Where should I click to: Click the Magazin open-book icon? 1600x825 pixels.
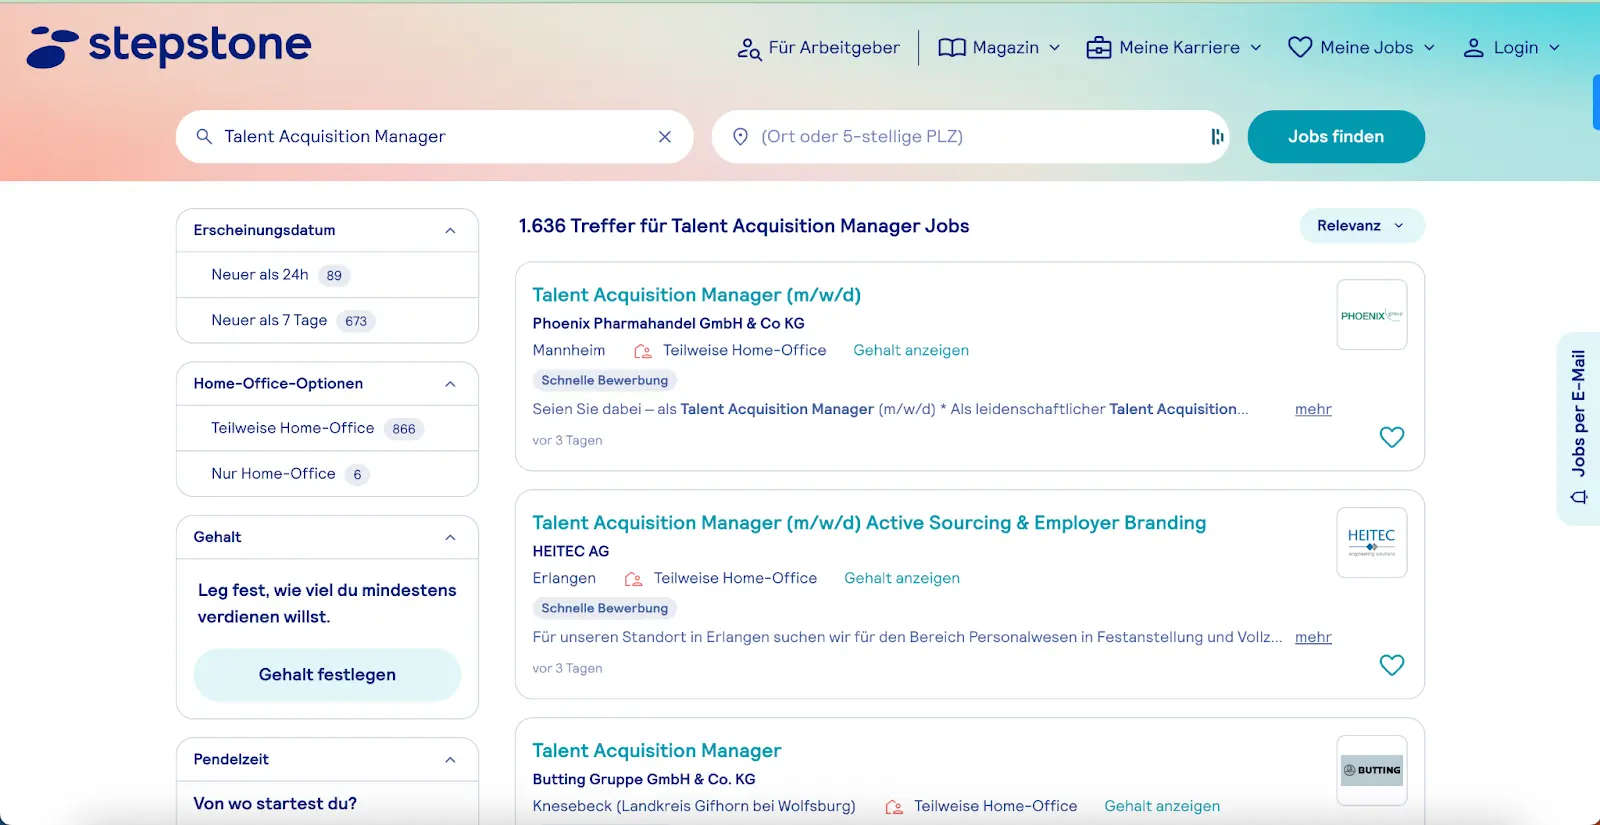point(952,48)
